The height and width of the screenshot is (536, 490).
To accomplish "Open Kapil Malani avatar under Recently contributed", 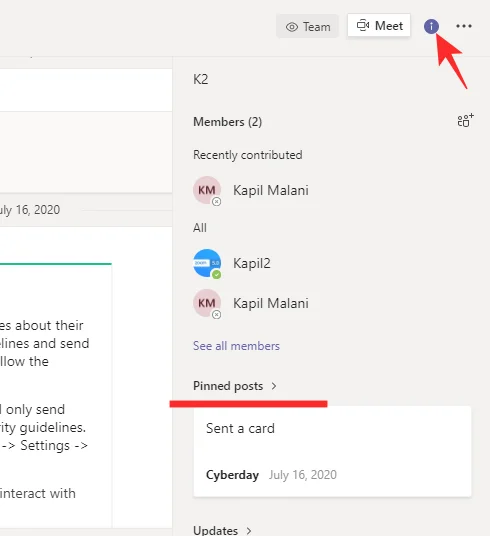I will [207, 190].
